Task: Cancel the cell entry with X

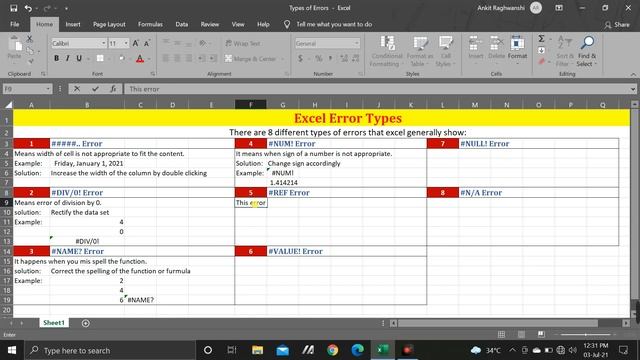Action: point(77,89)
